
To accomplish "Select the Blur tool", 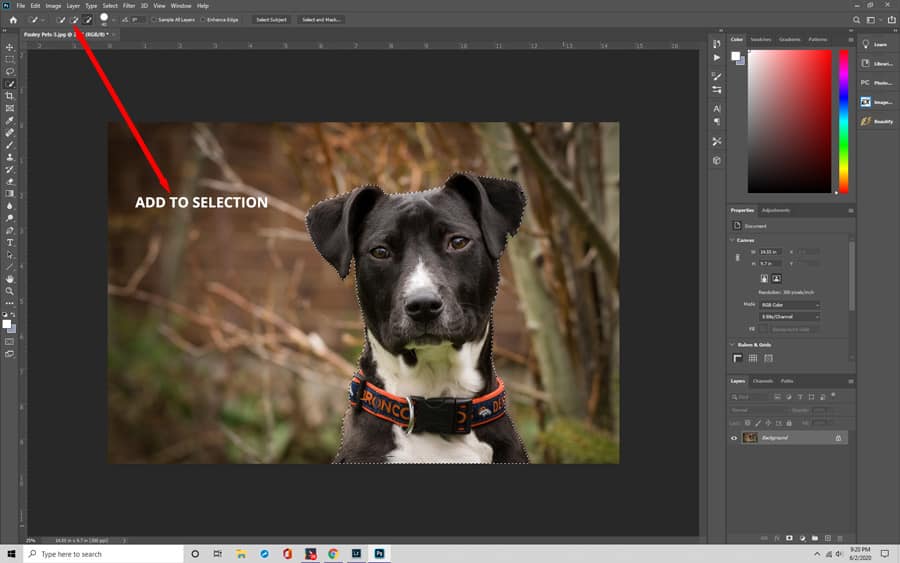I will click(x=10, y=205).
